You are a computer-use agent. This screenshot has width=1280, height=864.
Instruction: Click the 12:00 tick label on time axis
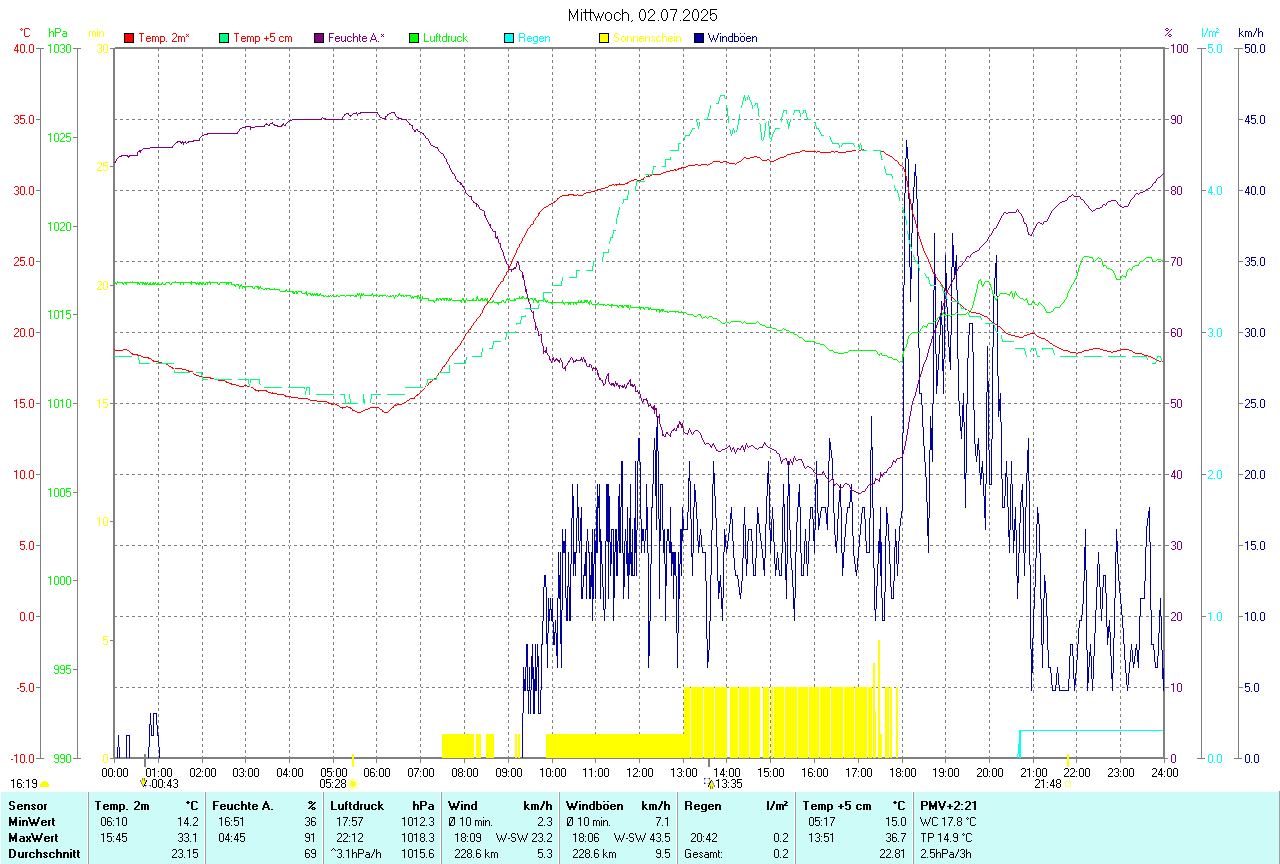640,772
